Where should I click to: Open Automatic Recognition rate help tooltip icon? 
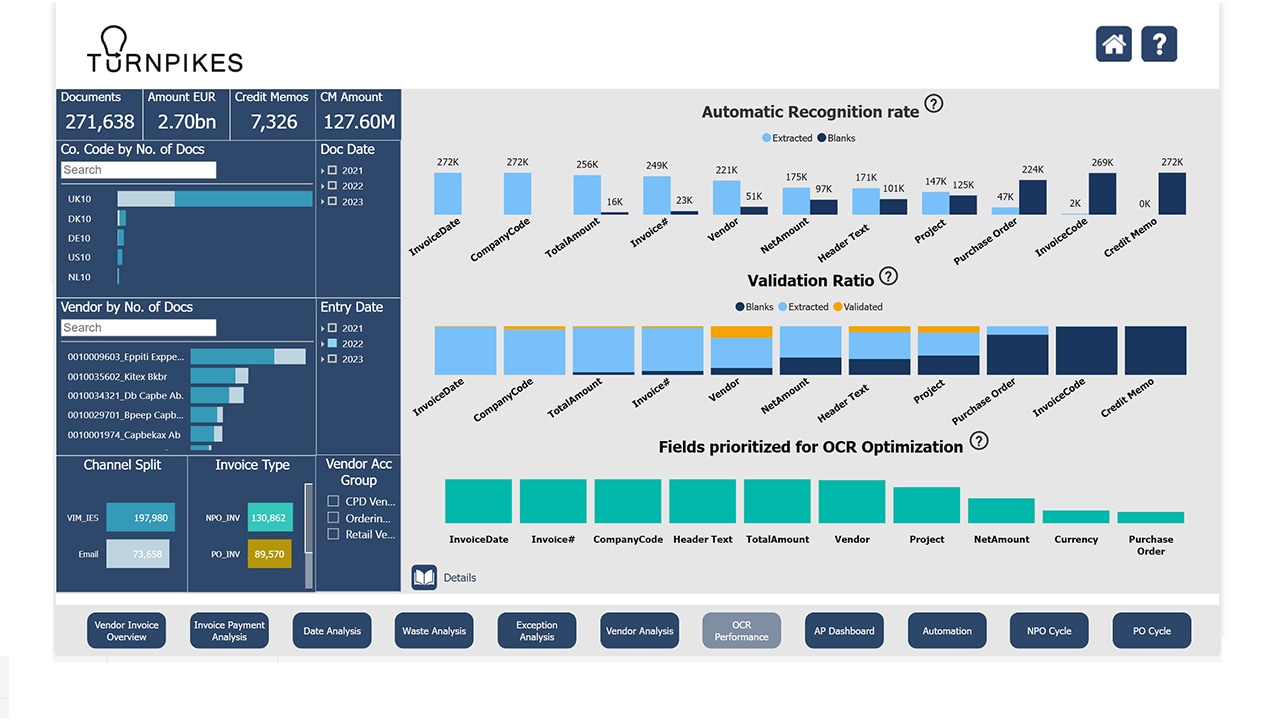click(x=934, y=103)
